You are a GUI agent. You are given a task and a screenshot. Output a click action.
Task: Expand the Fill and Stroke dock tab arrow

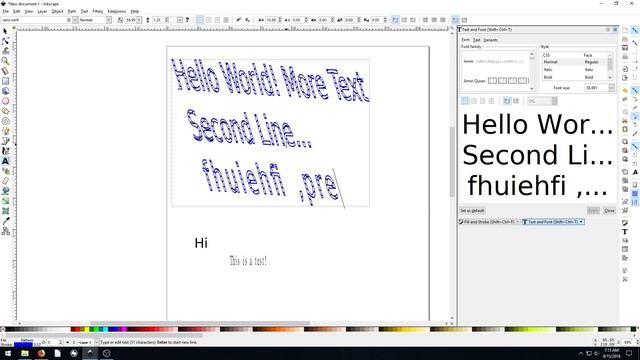tap(518, 222)
